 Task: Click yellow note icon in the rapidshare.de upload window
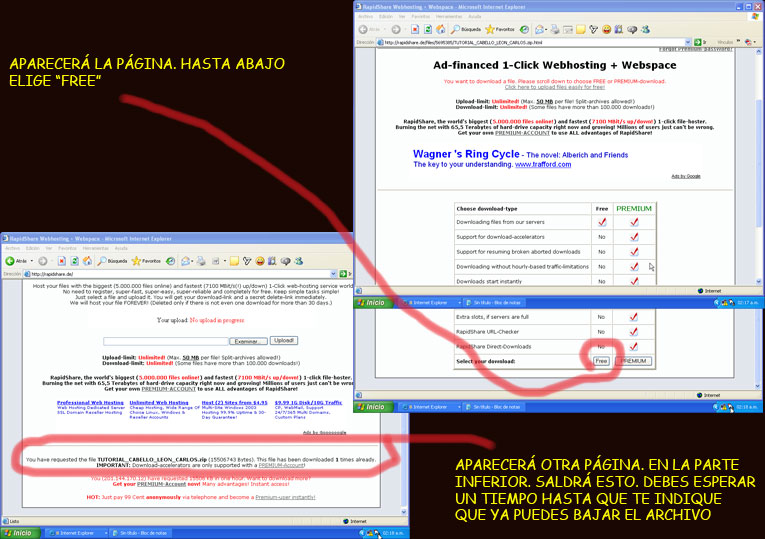(234, 261)
